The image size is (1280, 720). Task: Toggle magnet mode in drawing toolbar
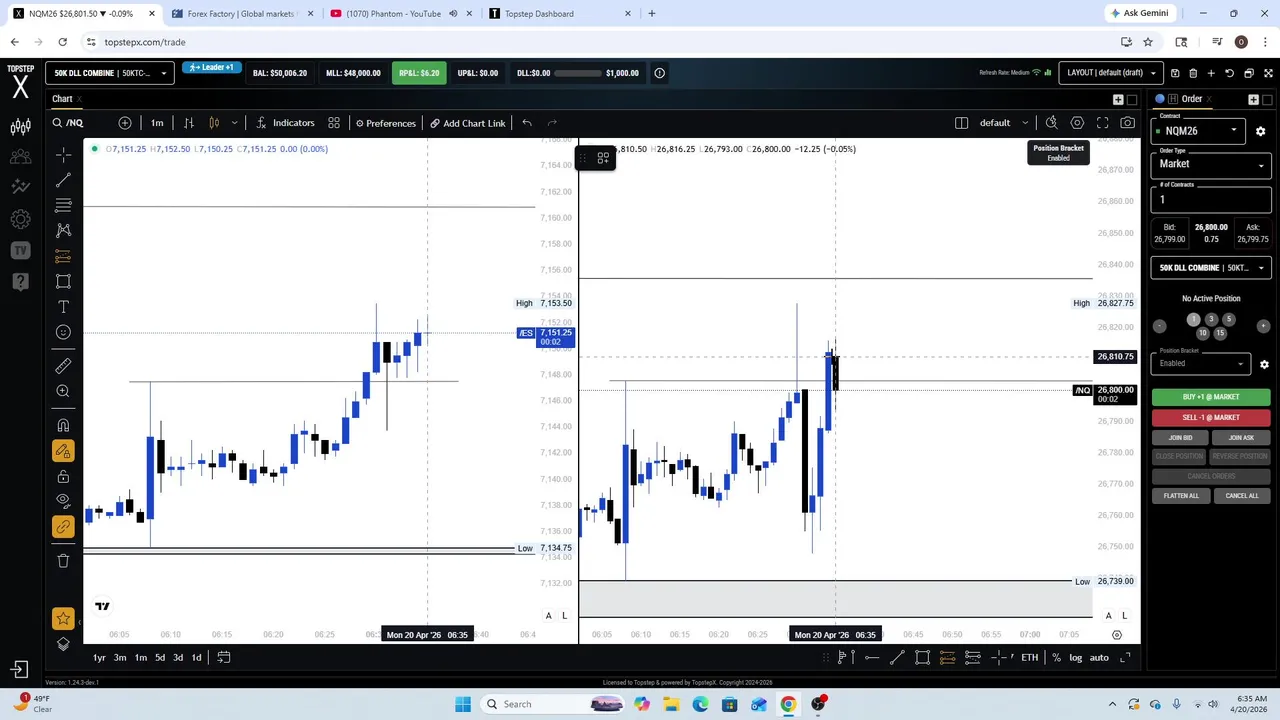tap(63, 425)
